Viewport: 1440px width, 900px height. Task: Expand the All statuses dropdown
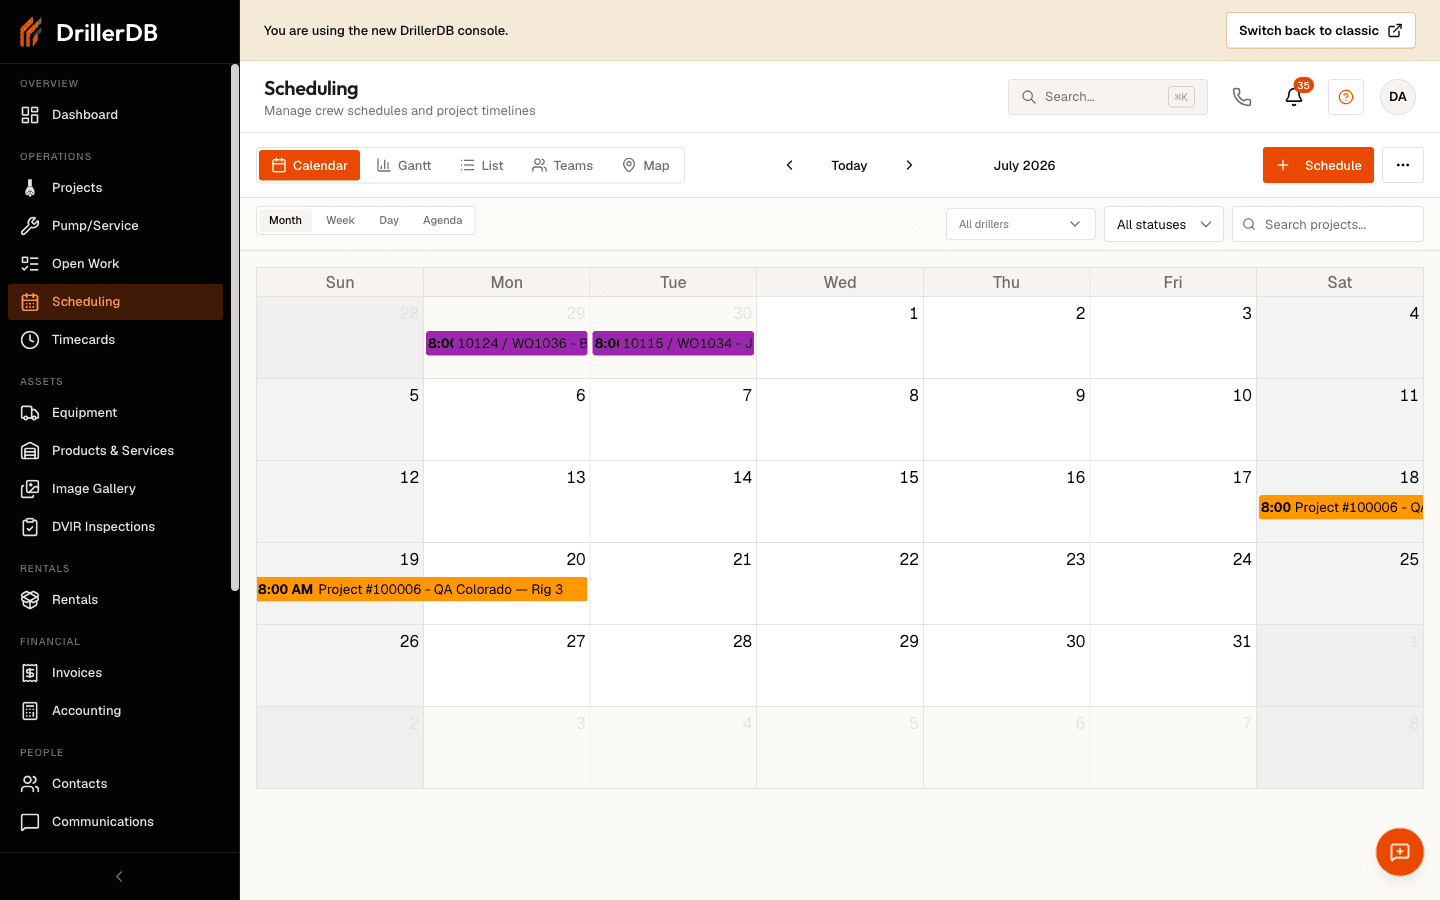click(x=1164, y=224)
